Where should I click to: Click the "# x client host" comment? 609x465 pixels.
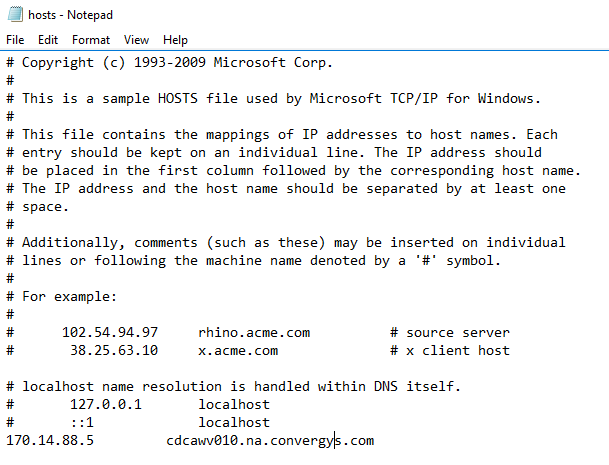(450, 351)
